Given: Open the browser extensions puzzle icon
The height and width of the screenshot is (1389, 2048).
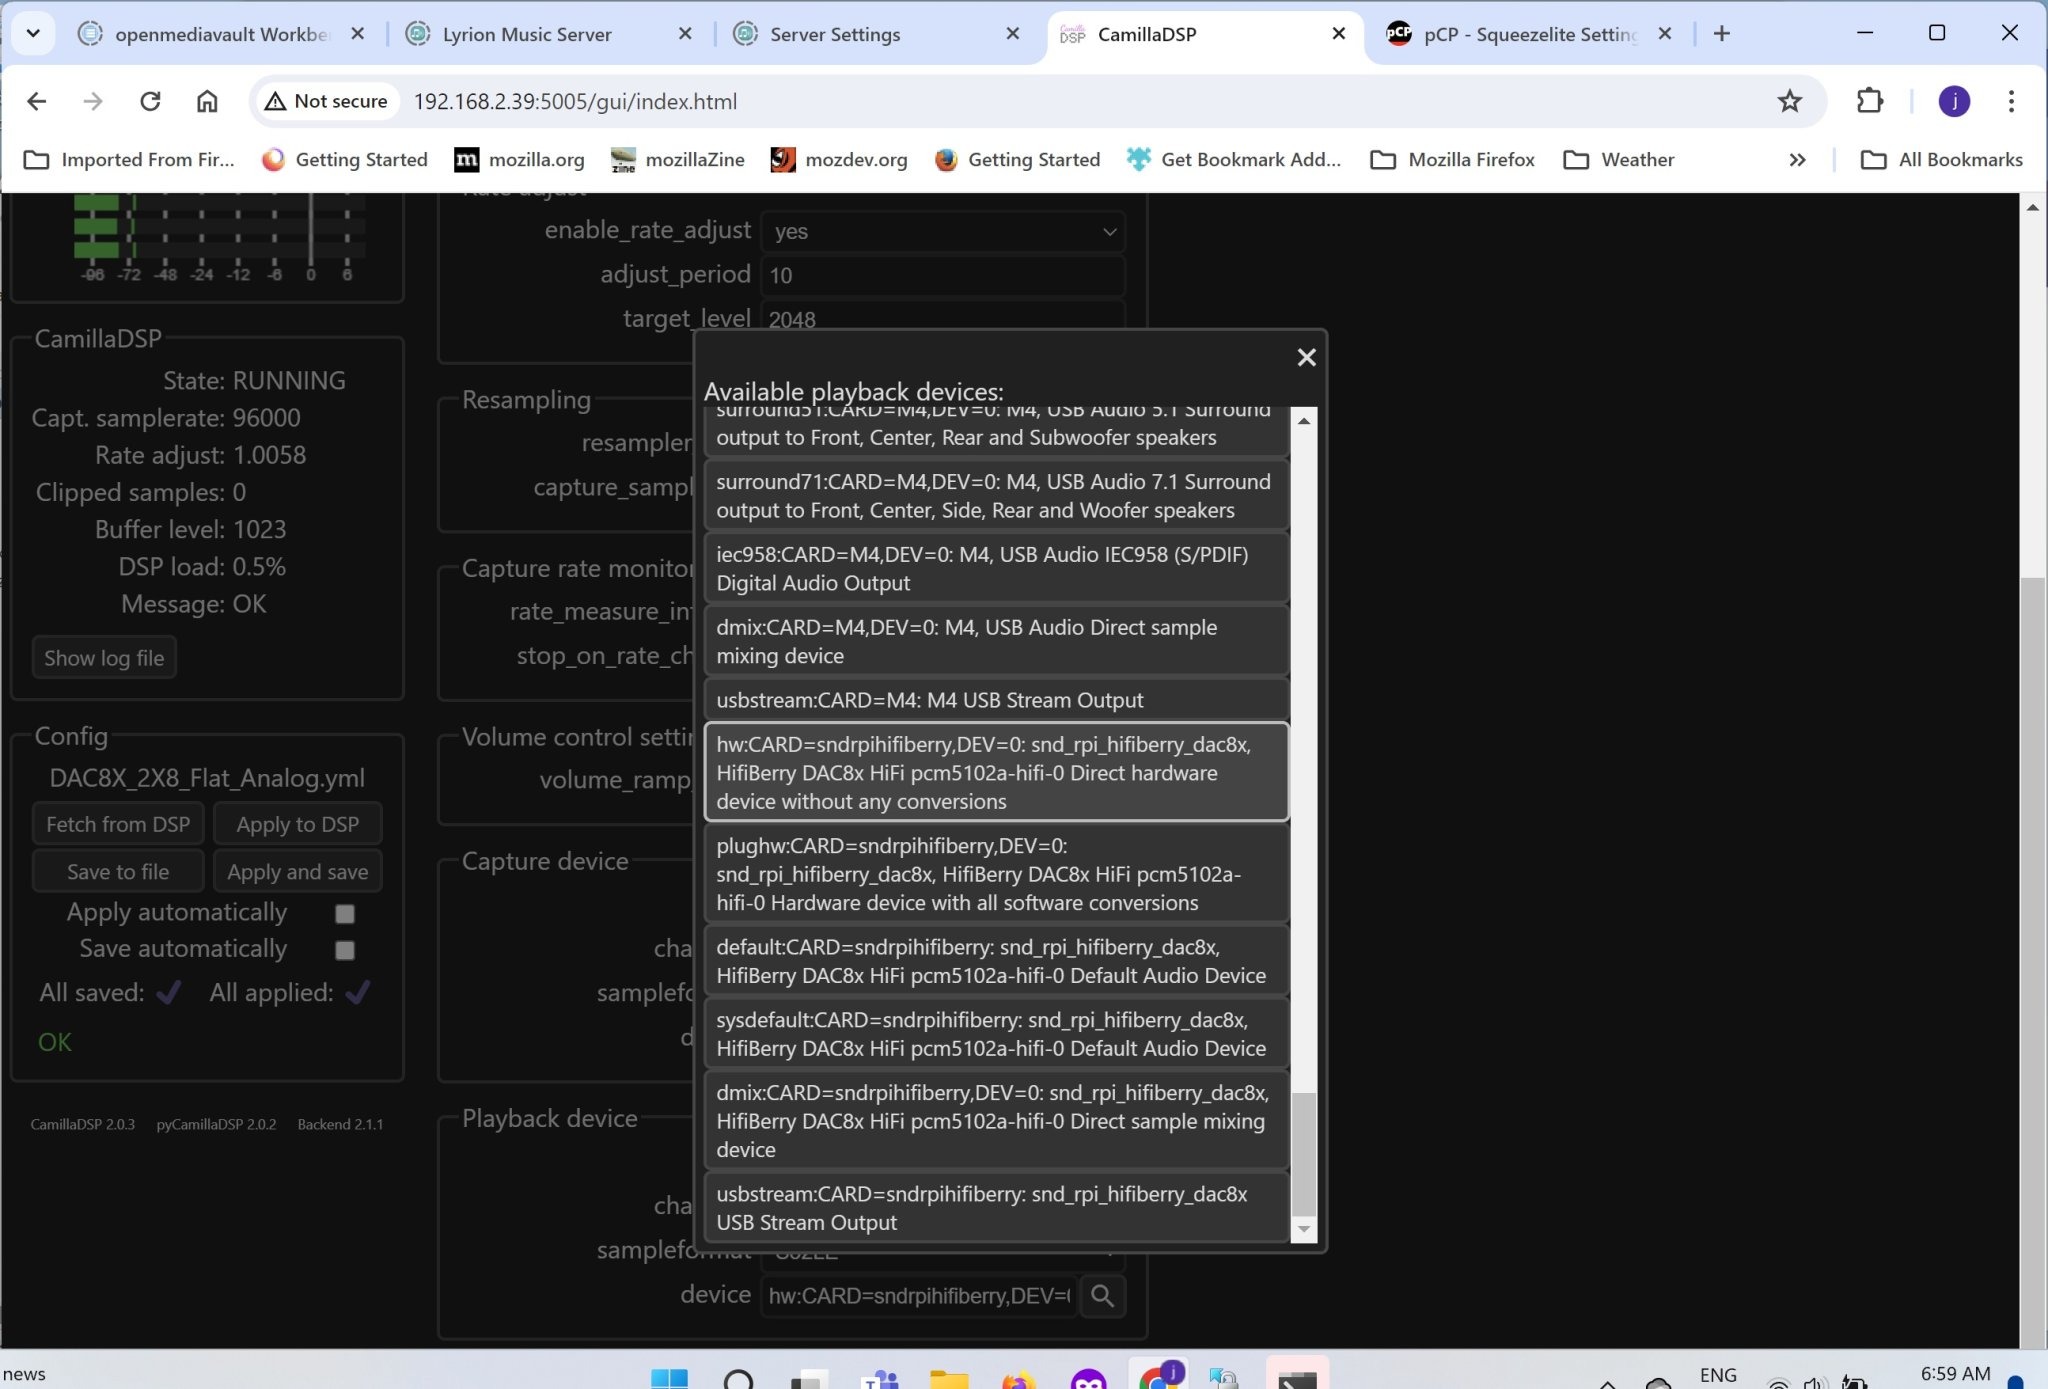Looking at the screenshot, I should click(x=1869, y=101).
